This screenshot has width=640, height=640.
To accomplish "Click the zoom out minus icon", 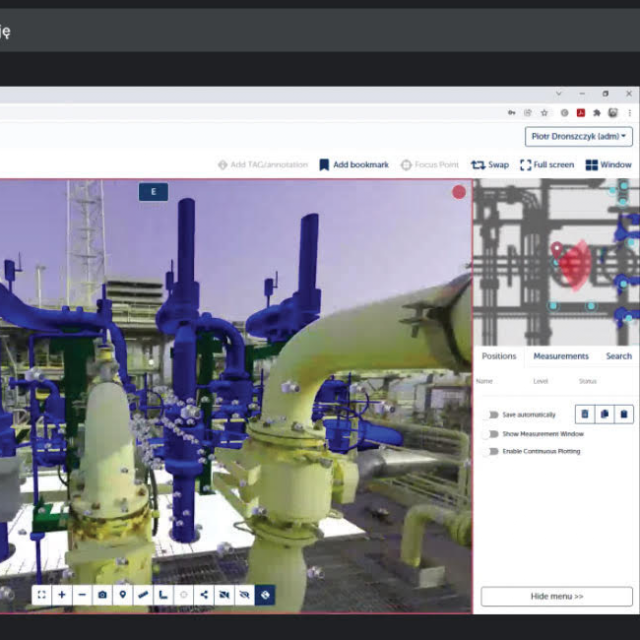I will pyautogui.click(x=82, y=595).
